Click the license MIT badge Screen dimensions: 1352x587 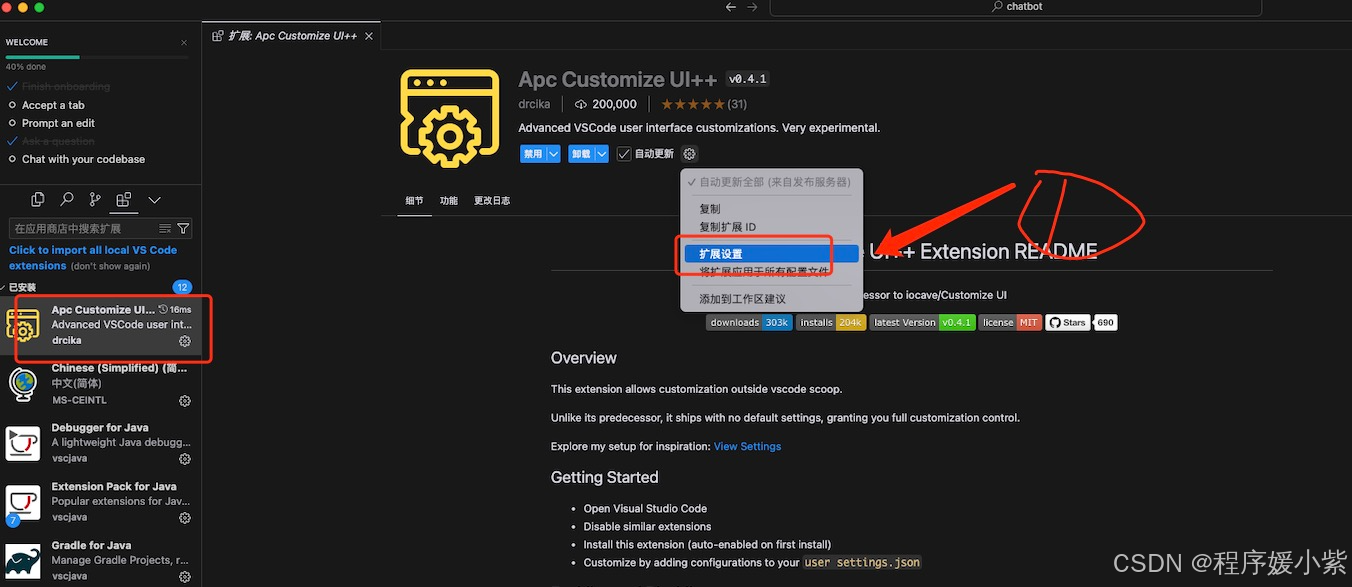point(1010,323)
